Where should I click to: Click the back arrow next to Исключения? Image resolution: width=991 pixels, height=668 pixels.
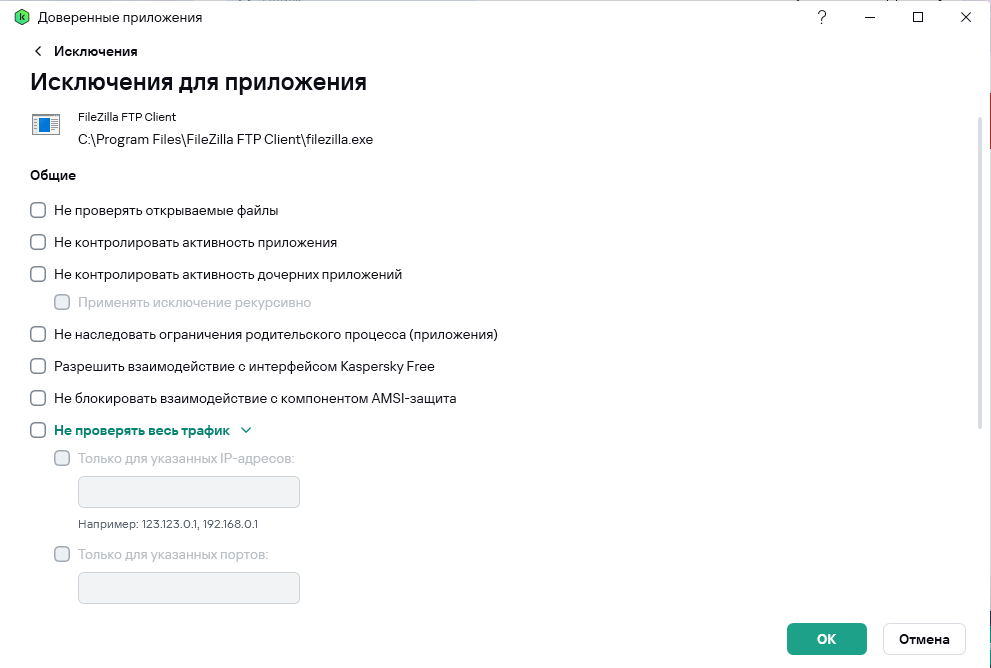38,51
